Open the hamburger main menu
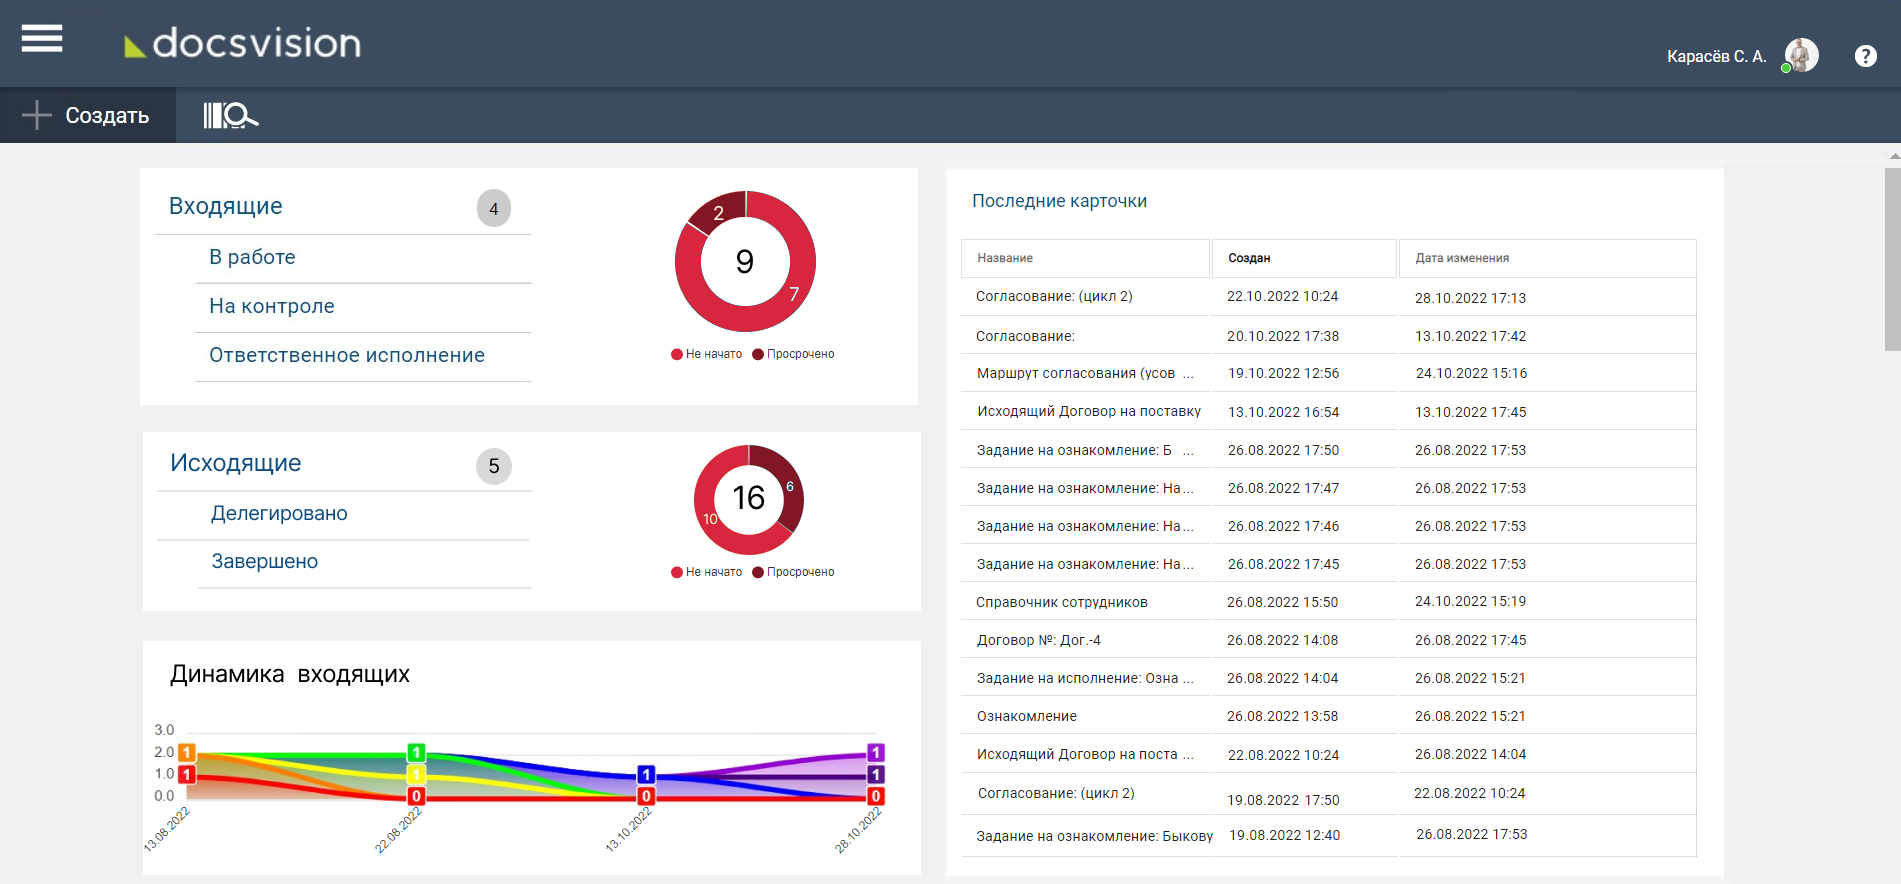The height and width of the screenshot is (884, 1901). coord(42,39)
